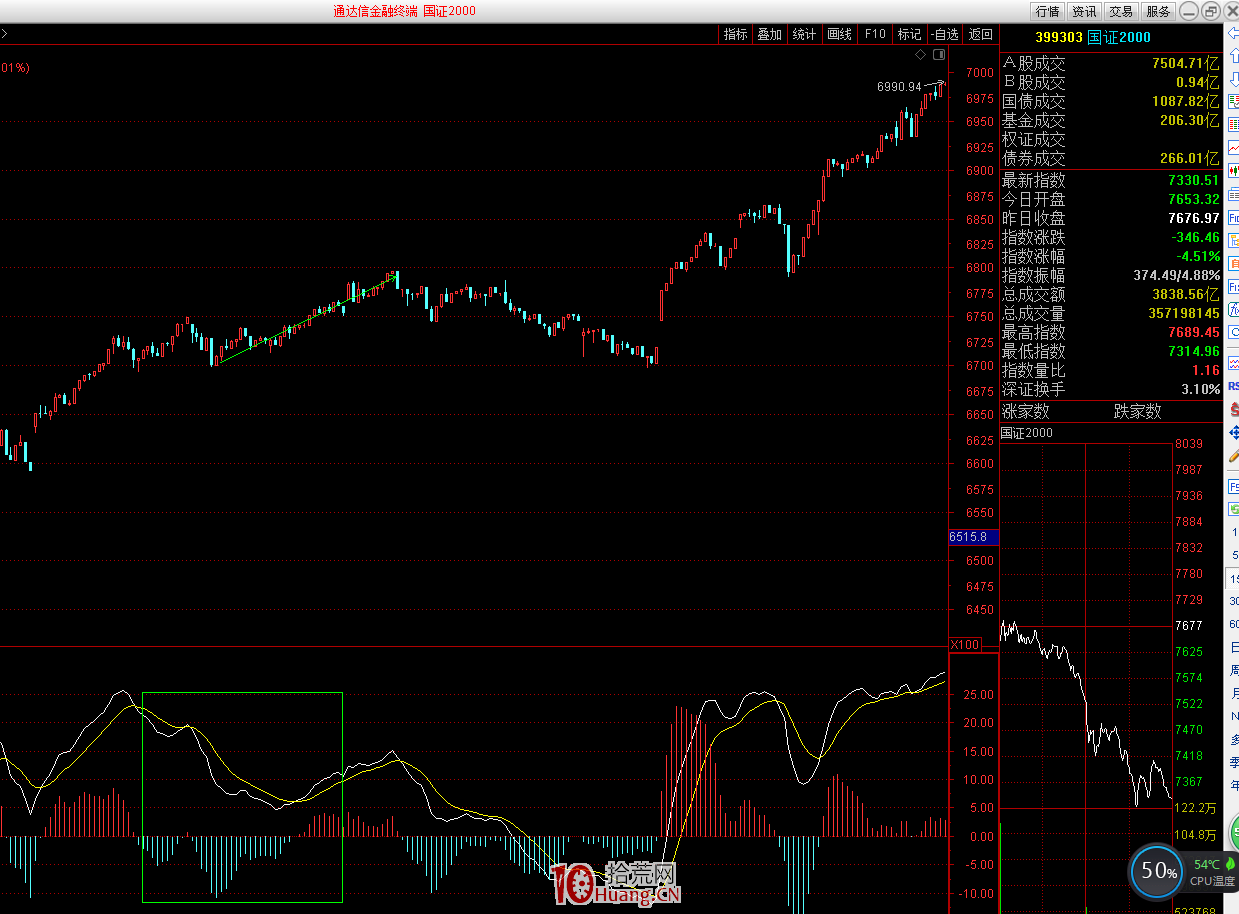Click the B股成交 row label

click(1034, 82)
